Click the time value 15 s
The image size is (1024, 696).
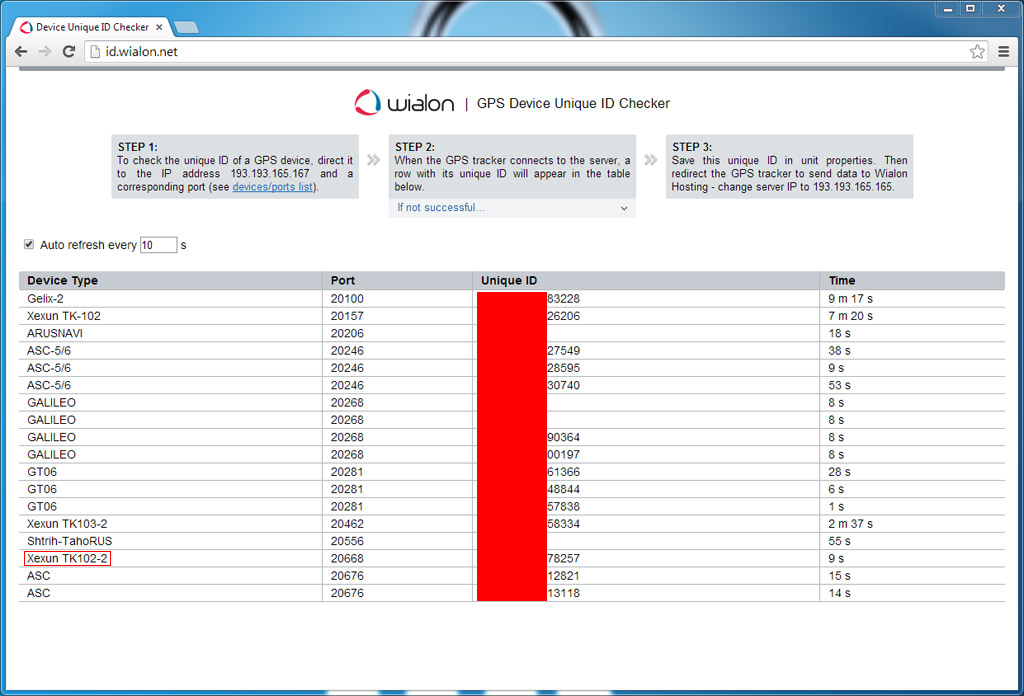point(839,576)
